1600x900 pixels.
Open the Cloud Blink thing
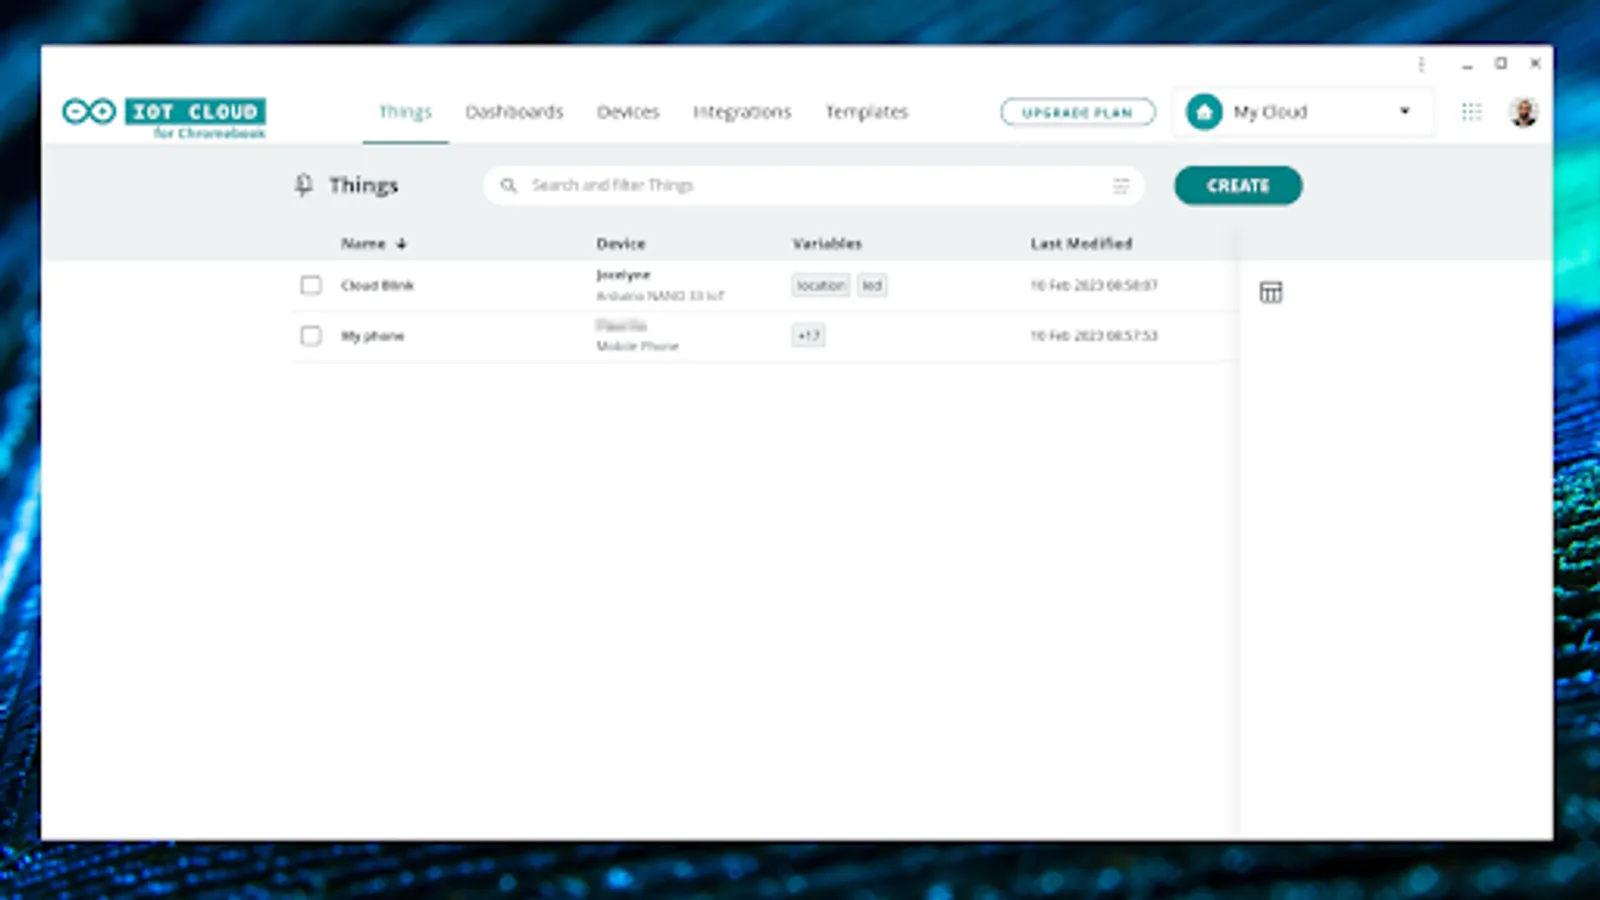point(377,285)
